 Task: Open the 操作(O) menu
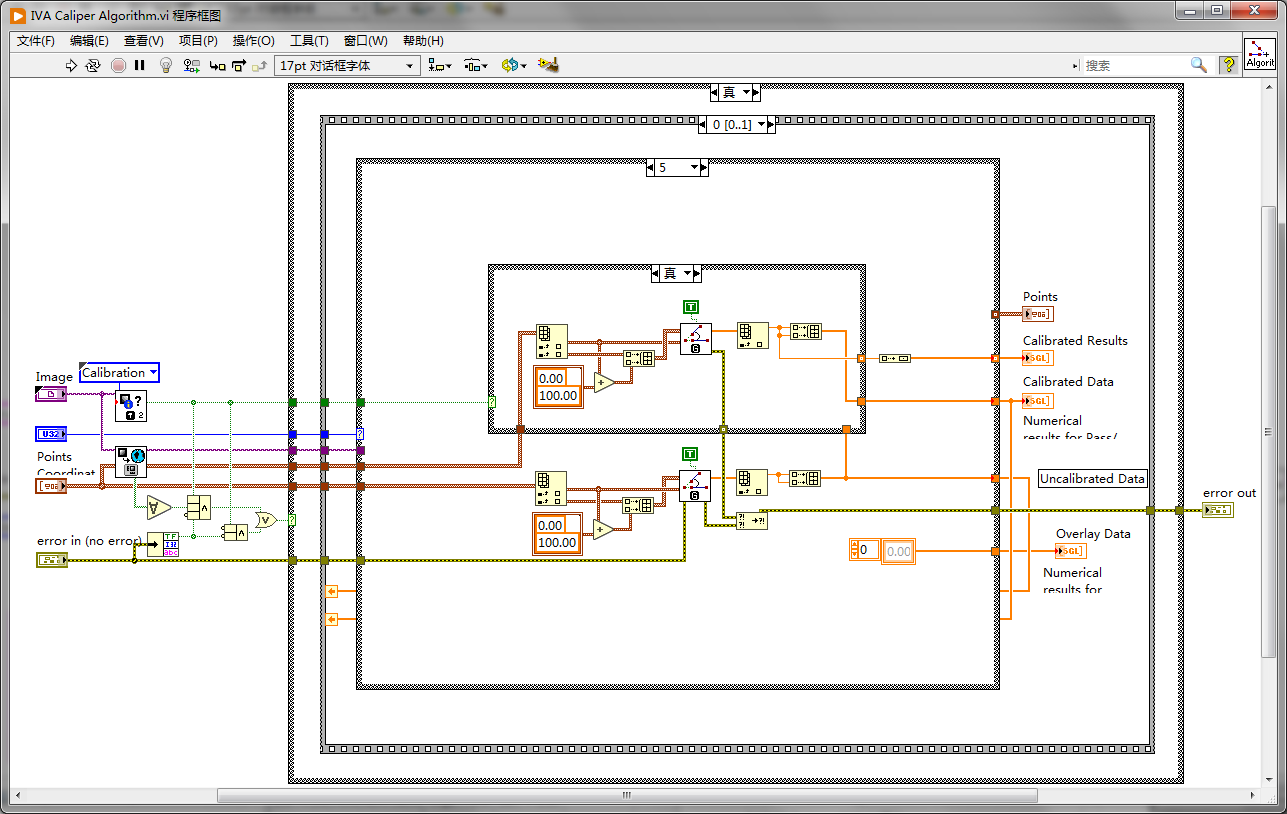(253, 41)
